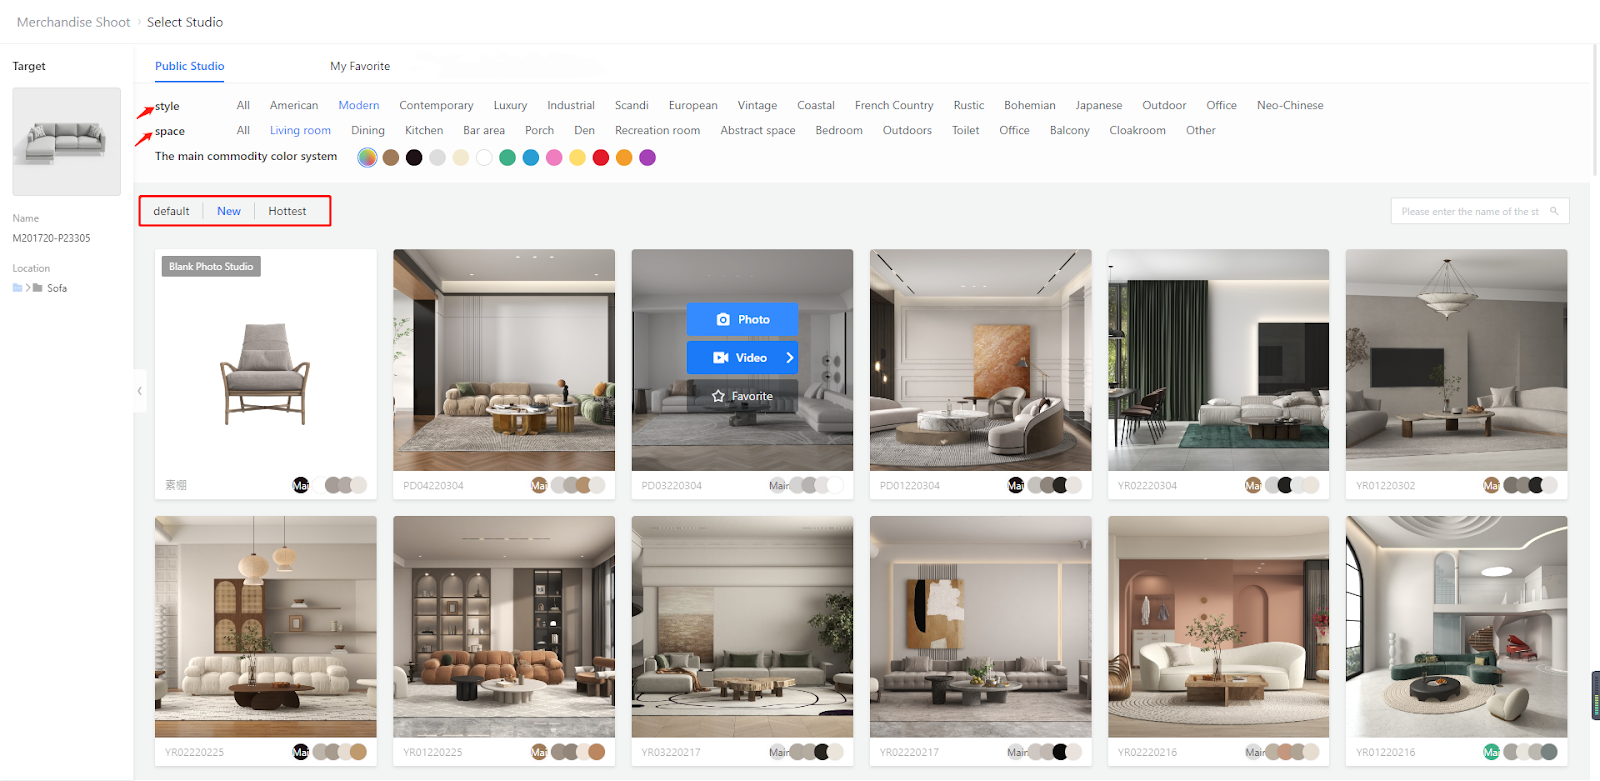Select studio YR03220217 thumbnail
The image size is (1600, 781).
click(x=743, y=627)
